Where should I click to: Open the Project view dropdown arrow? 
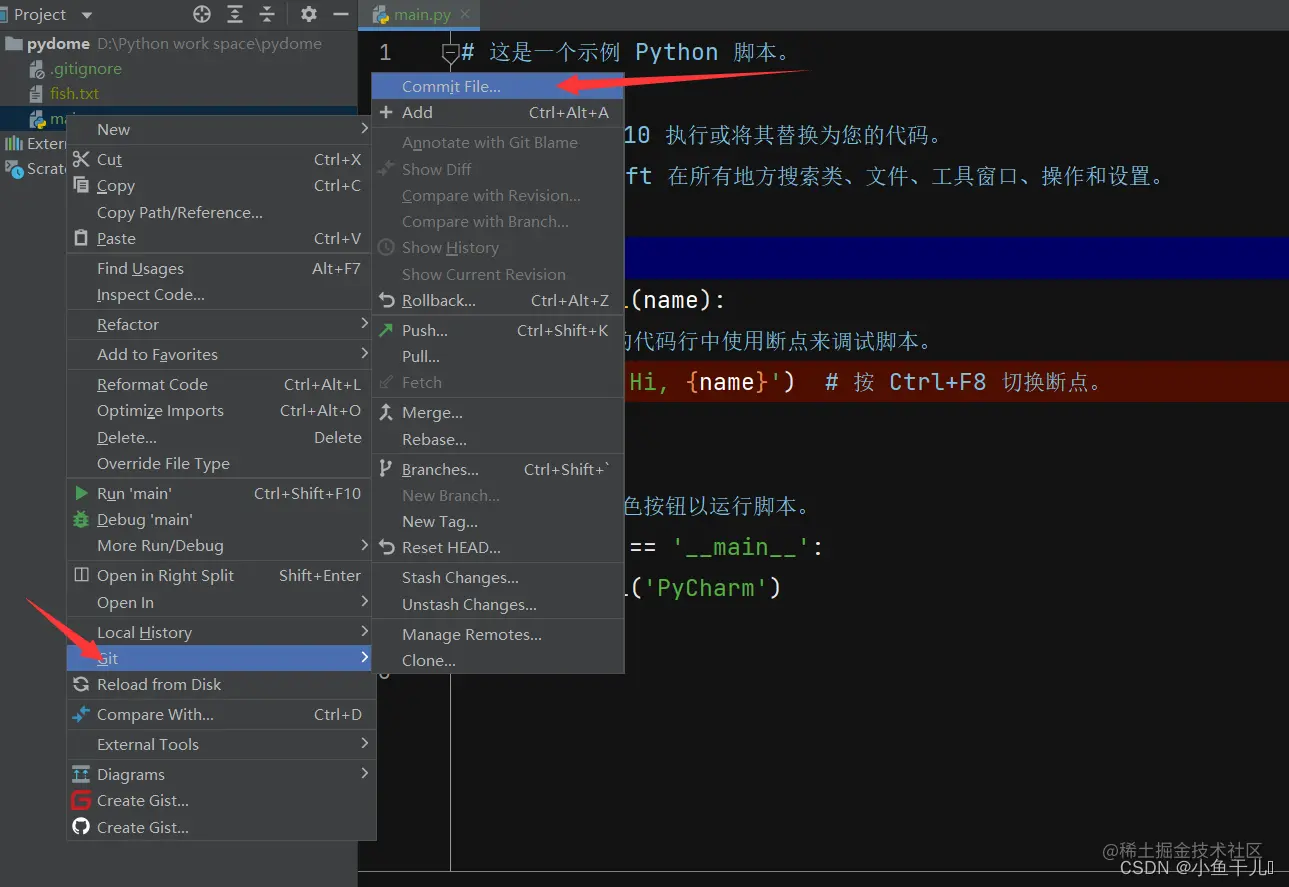(86, 15)
